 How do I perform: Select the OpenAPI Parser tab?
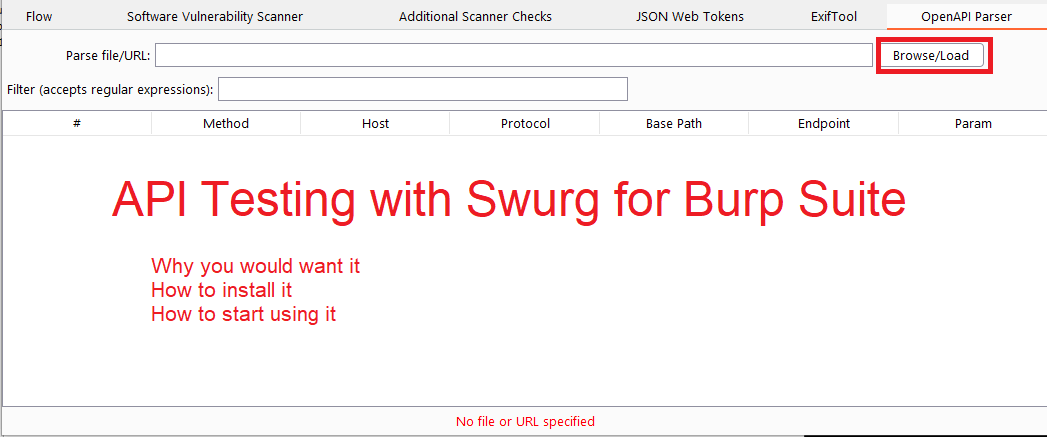pos(966,16)
